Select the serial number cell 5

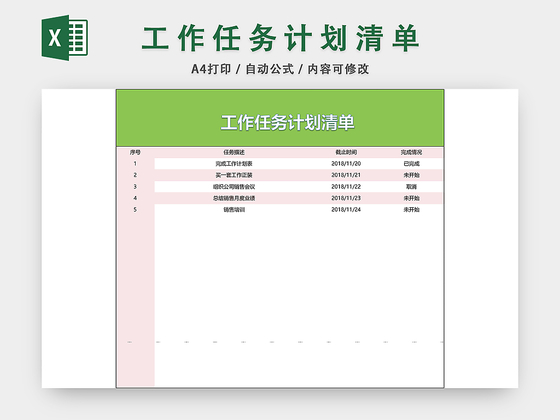pyautogui.click(x=135, y=209)
